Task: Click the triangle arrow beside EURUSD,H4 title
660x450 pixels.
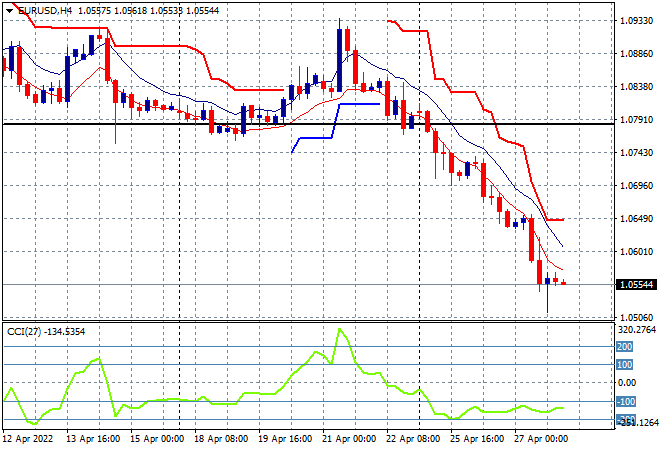Action: [x=10, y=9]
